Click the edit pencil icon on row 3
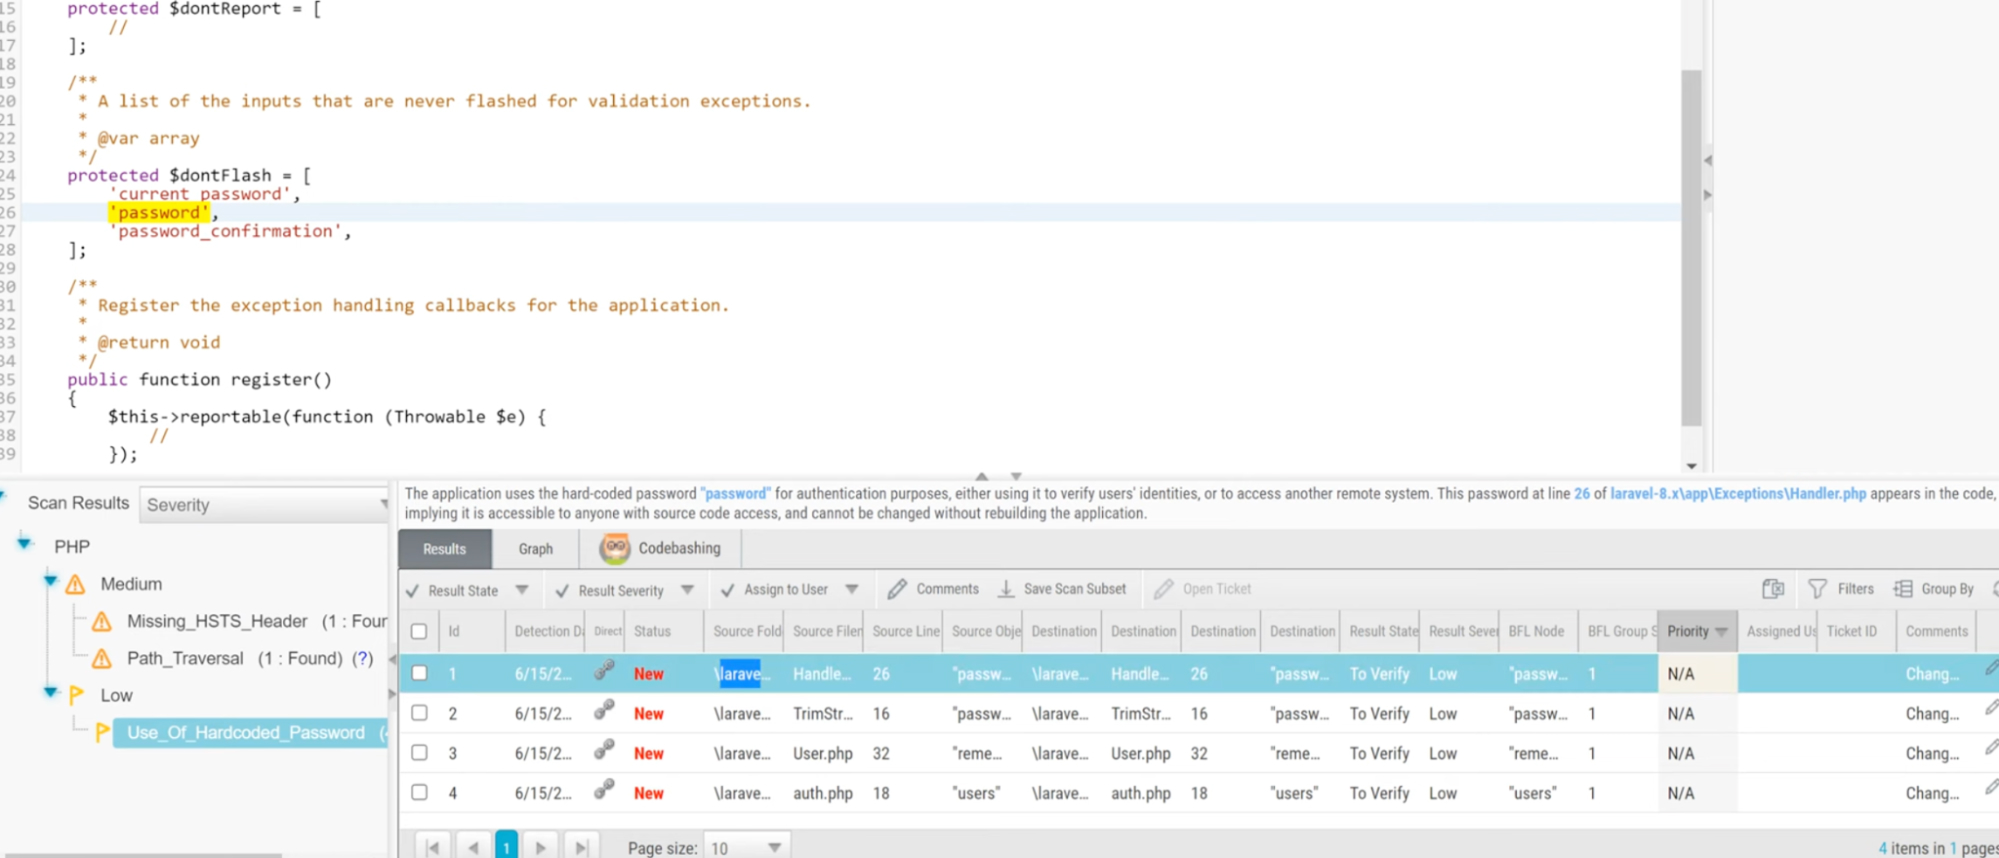This screenshot has height=858, width=1999. [x=1991, y=748]
